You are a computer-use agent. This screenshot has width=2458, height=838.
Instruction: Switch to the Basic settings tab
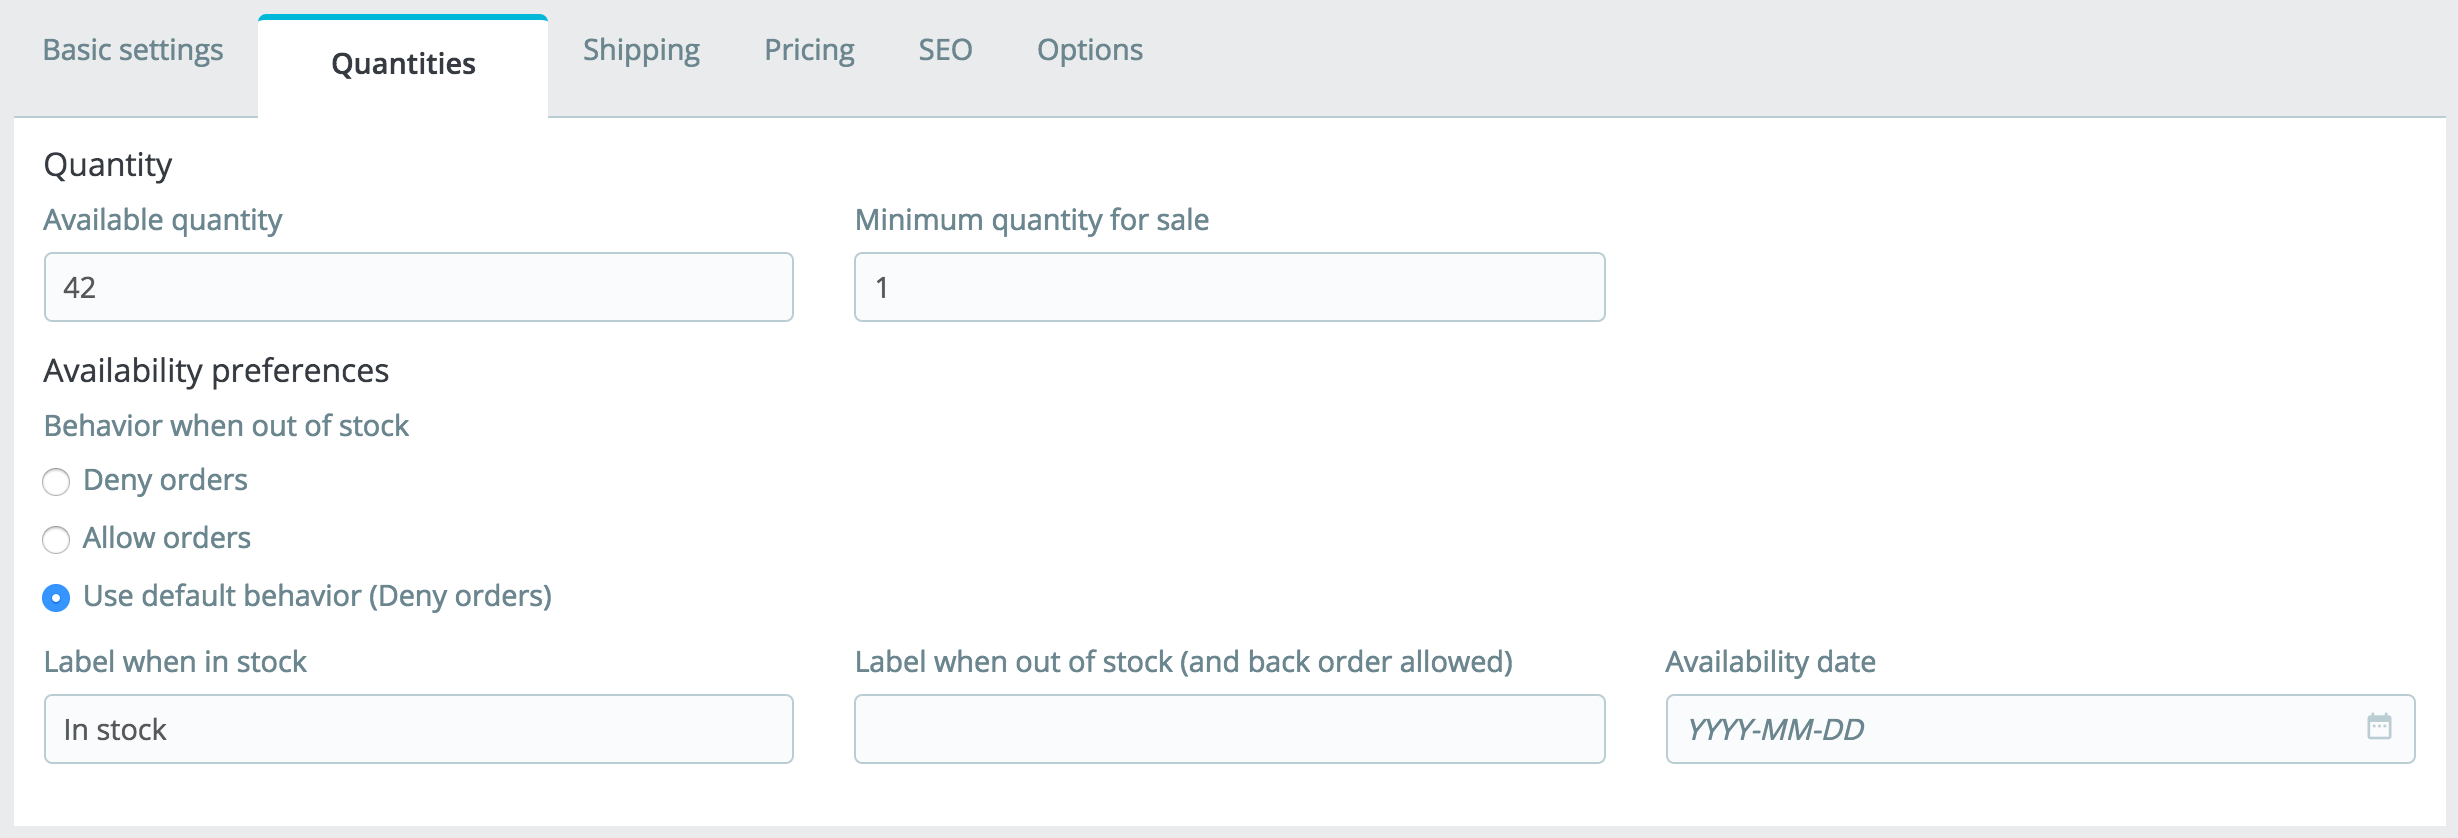click(x=133, y=50)
